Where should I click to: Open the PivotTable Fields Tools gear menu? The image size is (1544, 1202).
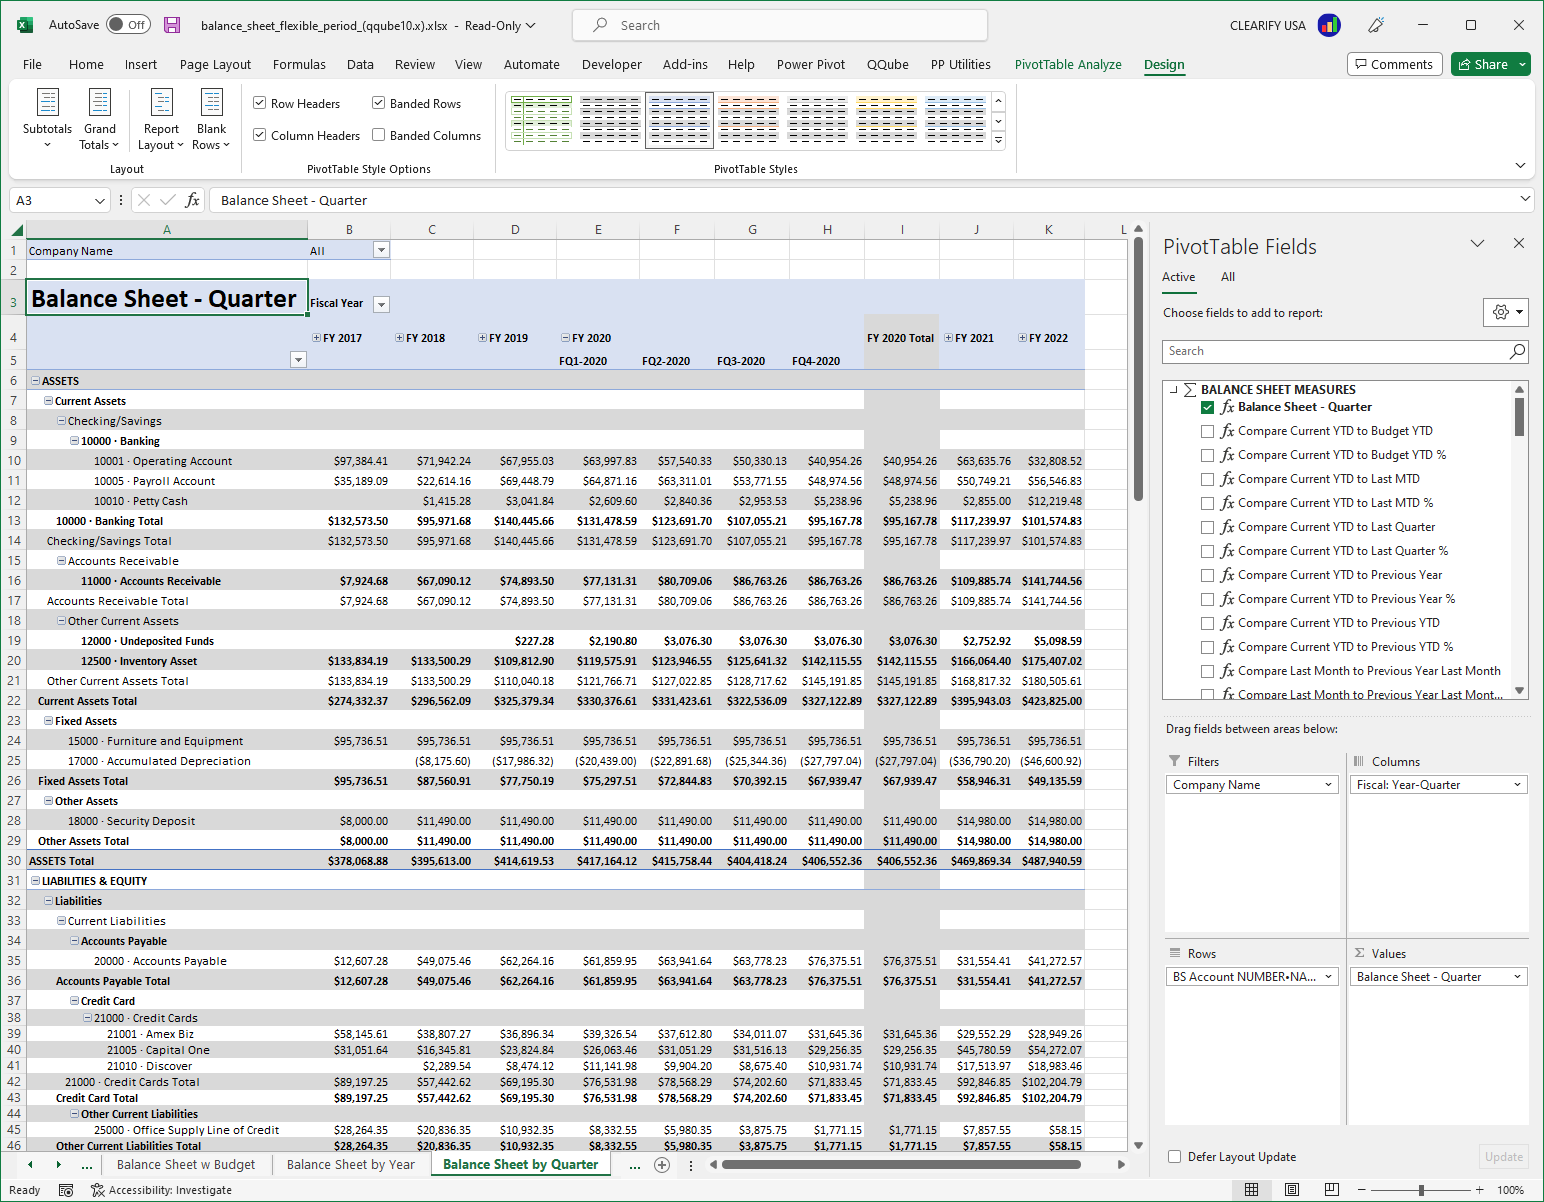click(x=1506, y=312)
